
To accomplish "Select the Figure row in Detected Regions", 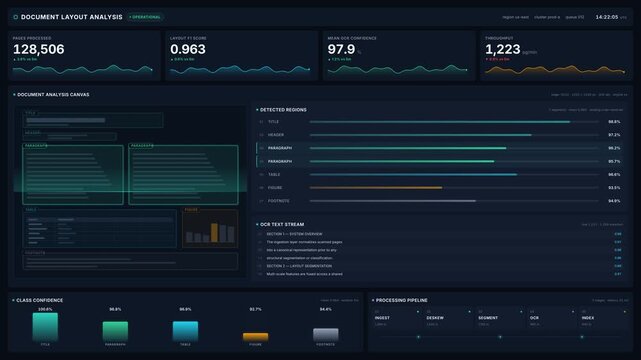I will point(440,188).
